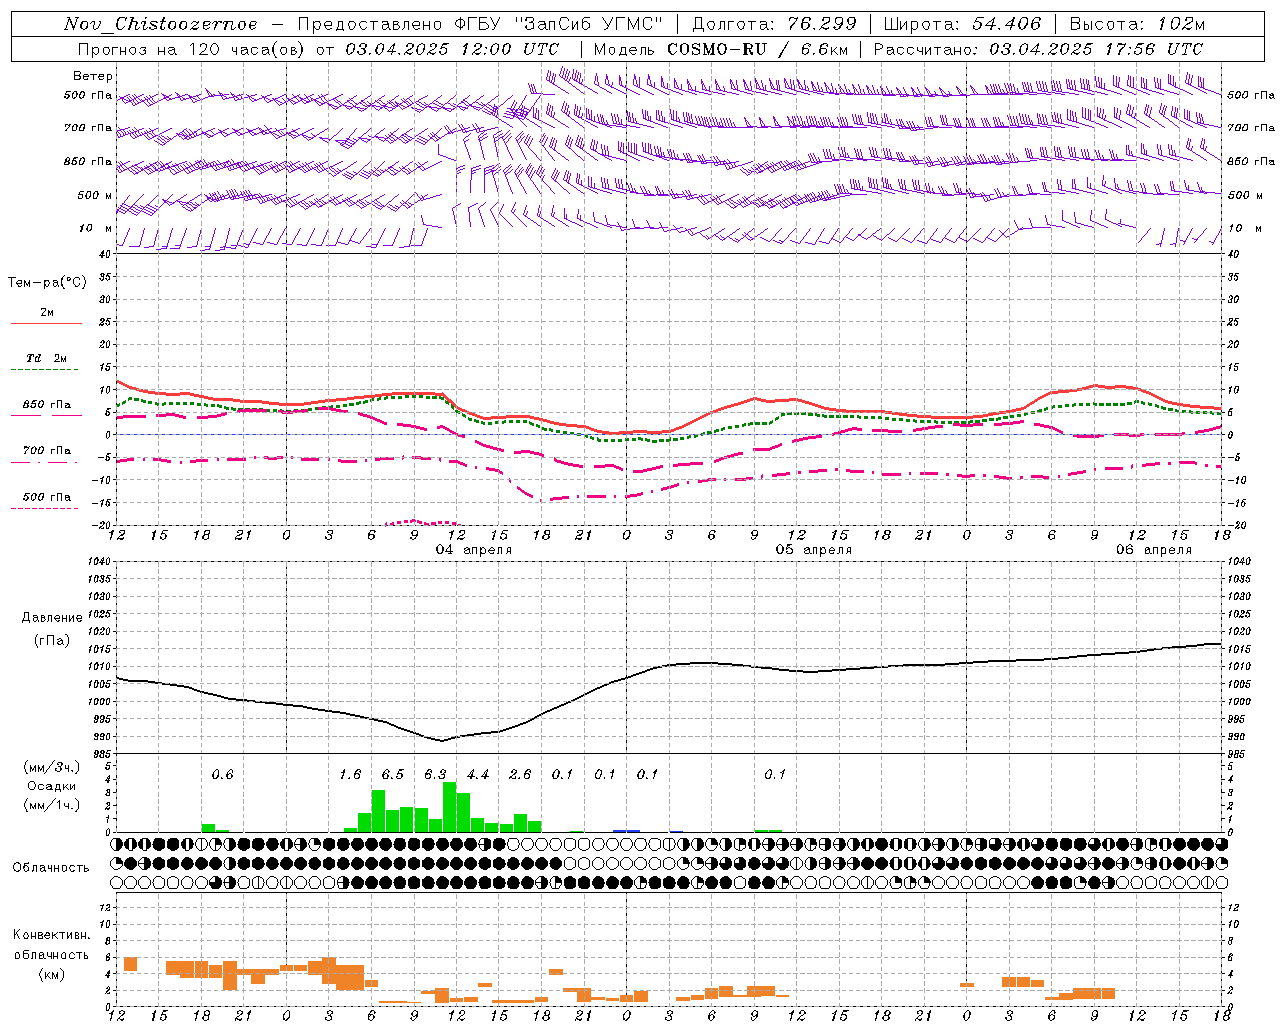Click the precipitation total 6.3

(x=435, y=774)
